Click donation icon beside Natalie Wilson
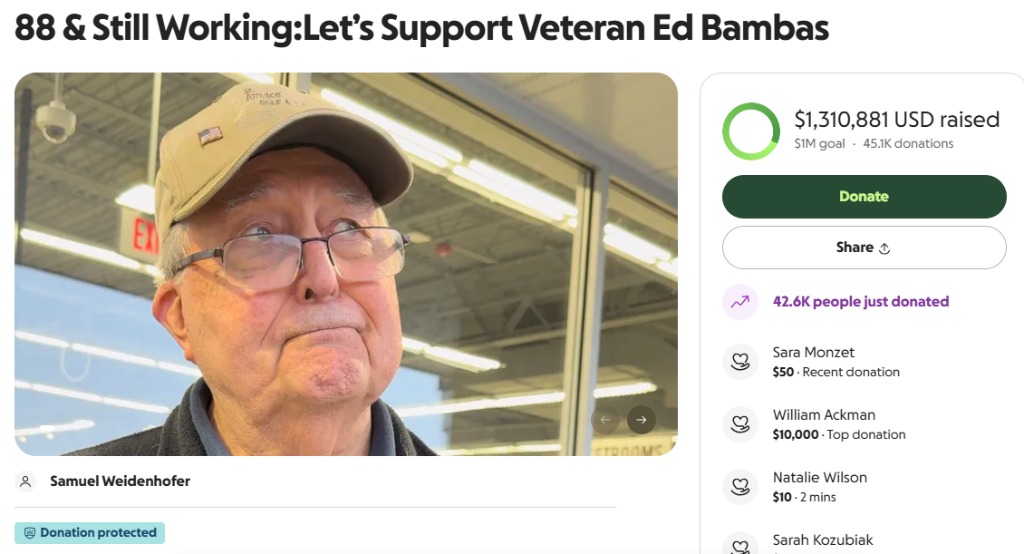 pos(740,487)
